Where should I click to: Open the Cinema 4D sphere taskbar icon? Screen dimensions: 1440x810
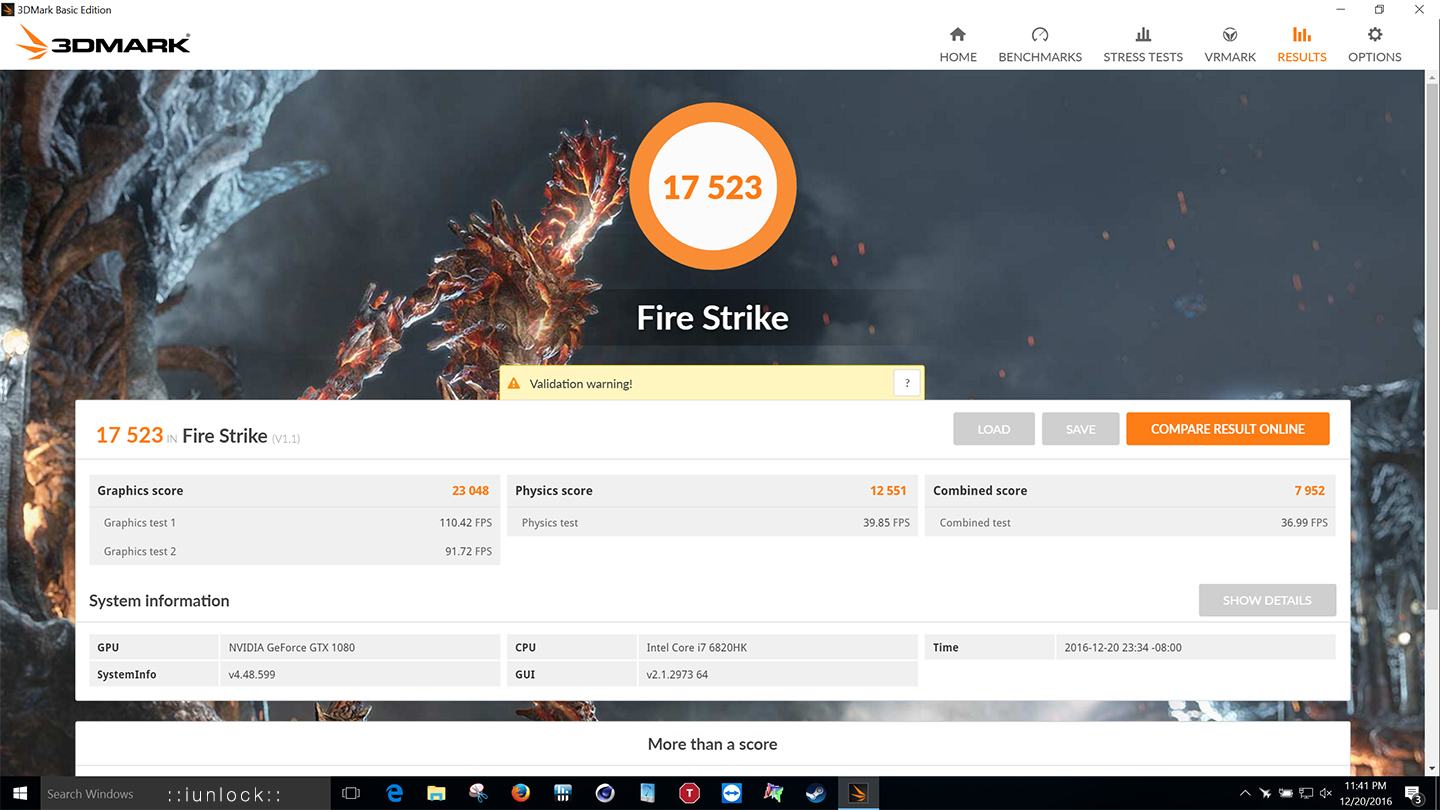(x=605, y=794)
